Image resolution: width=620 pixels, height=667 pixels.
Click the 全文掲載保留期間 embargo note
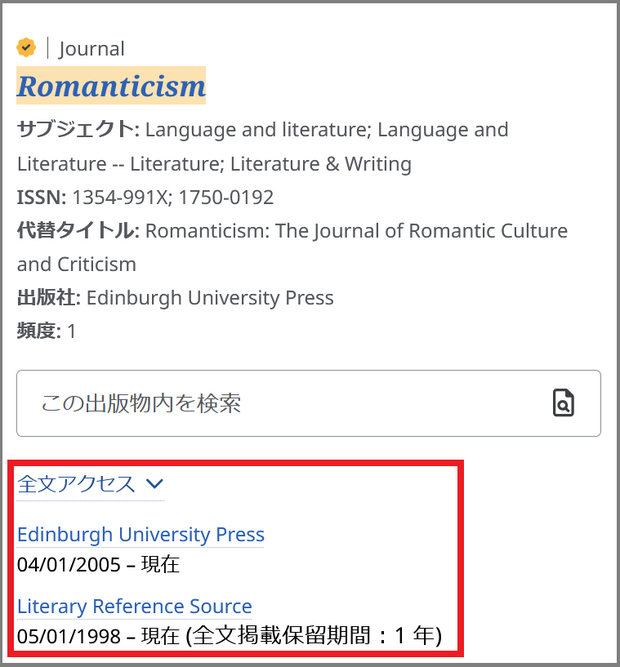[316, 636]
